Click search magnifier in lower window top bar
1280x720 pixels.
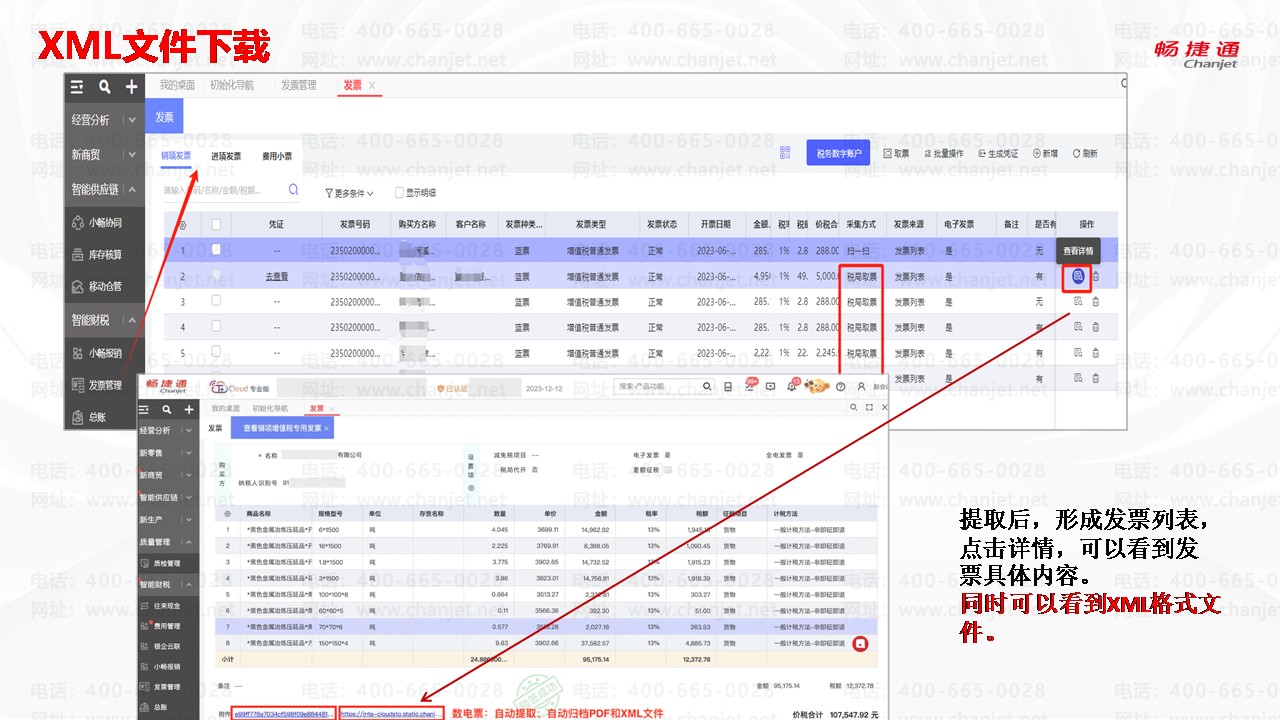click(706, 387)
